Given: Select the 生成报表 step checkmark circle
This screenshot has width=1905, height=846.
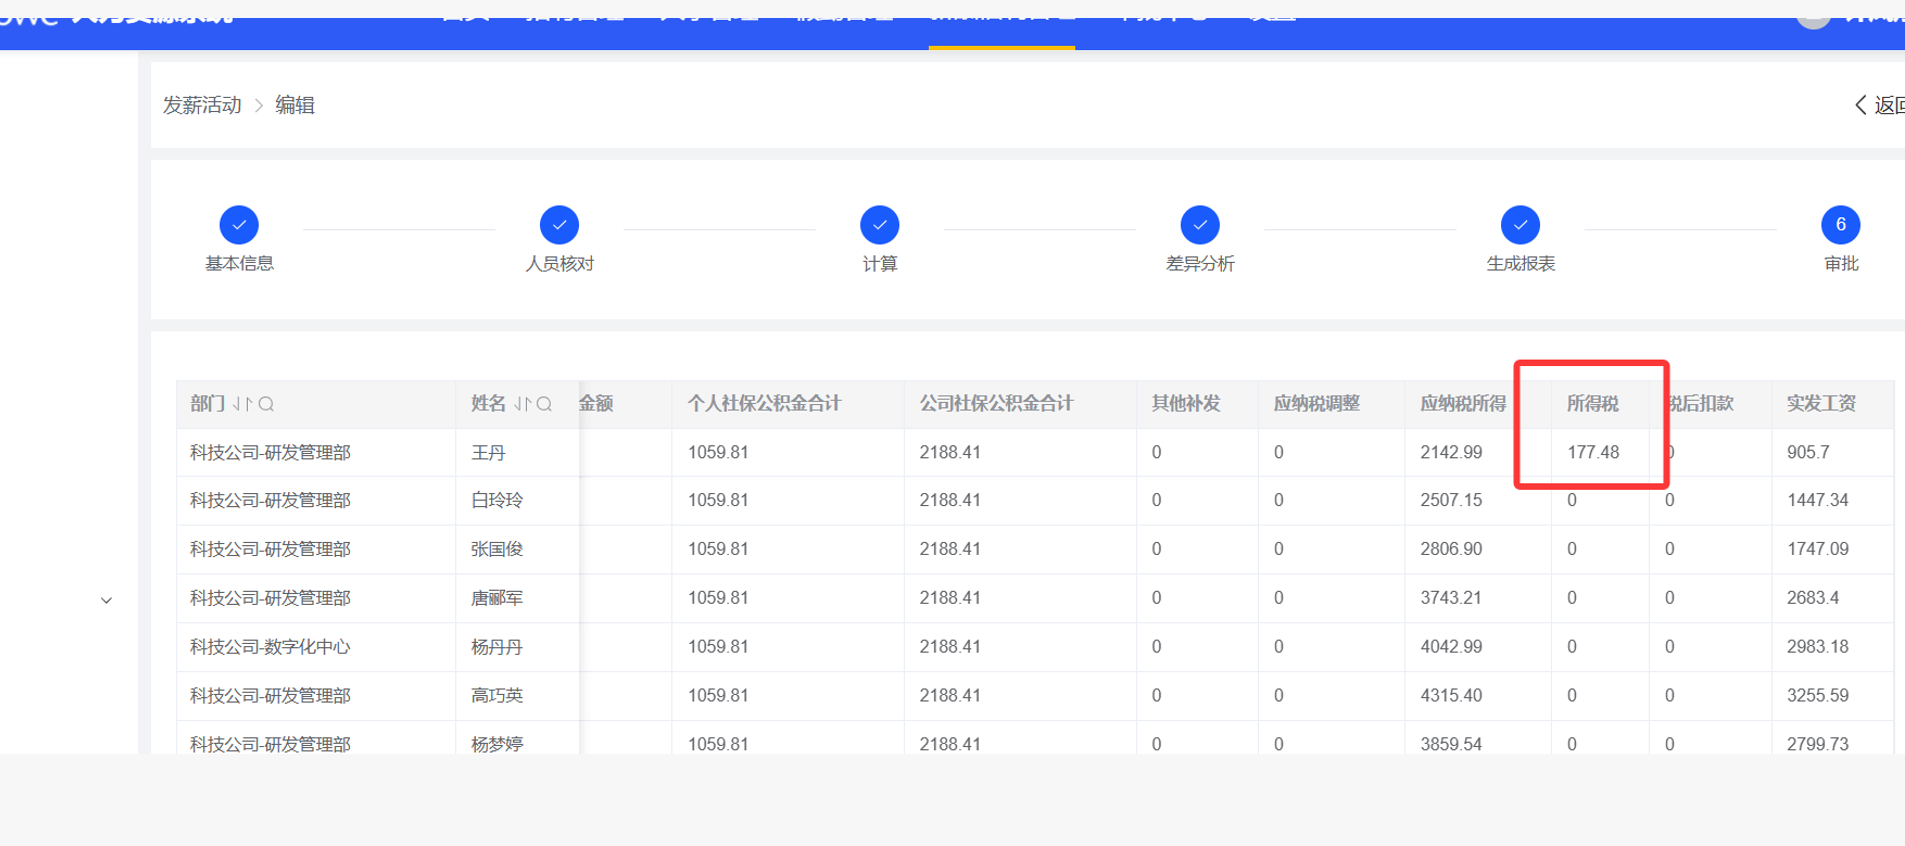Looking at the screenshot, I should point(1519,225).
